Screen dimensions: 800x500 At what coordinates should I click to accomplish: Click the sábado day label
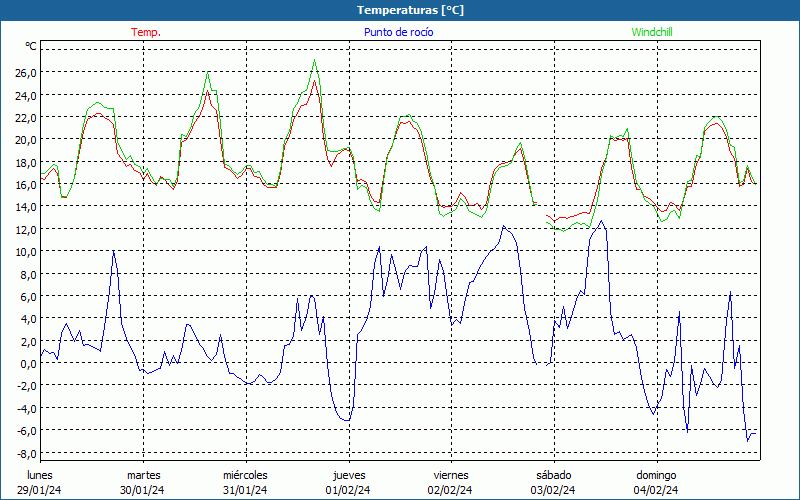pyautogui.click(x=554, y=475)
